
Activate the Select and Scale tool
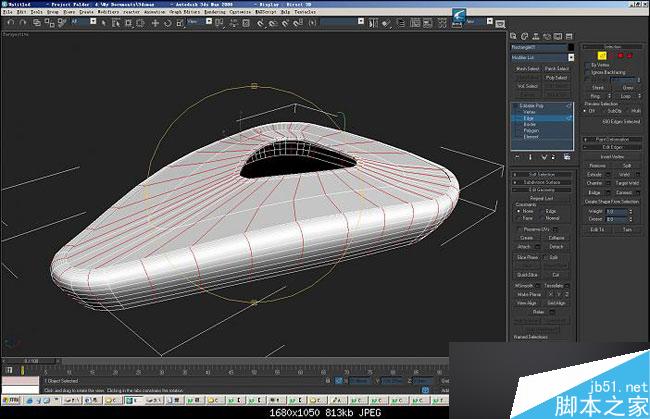(180, 23)
